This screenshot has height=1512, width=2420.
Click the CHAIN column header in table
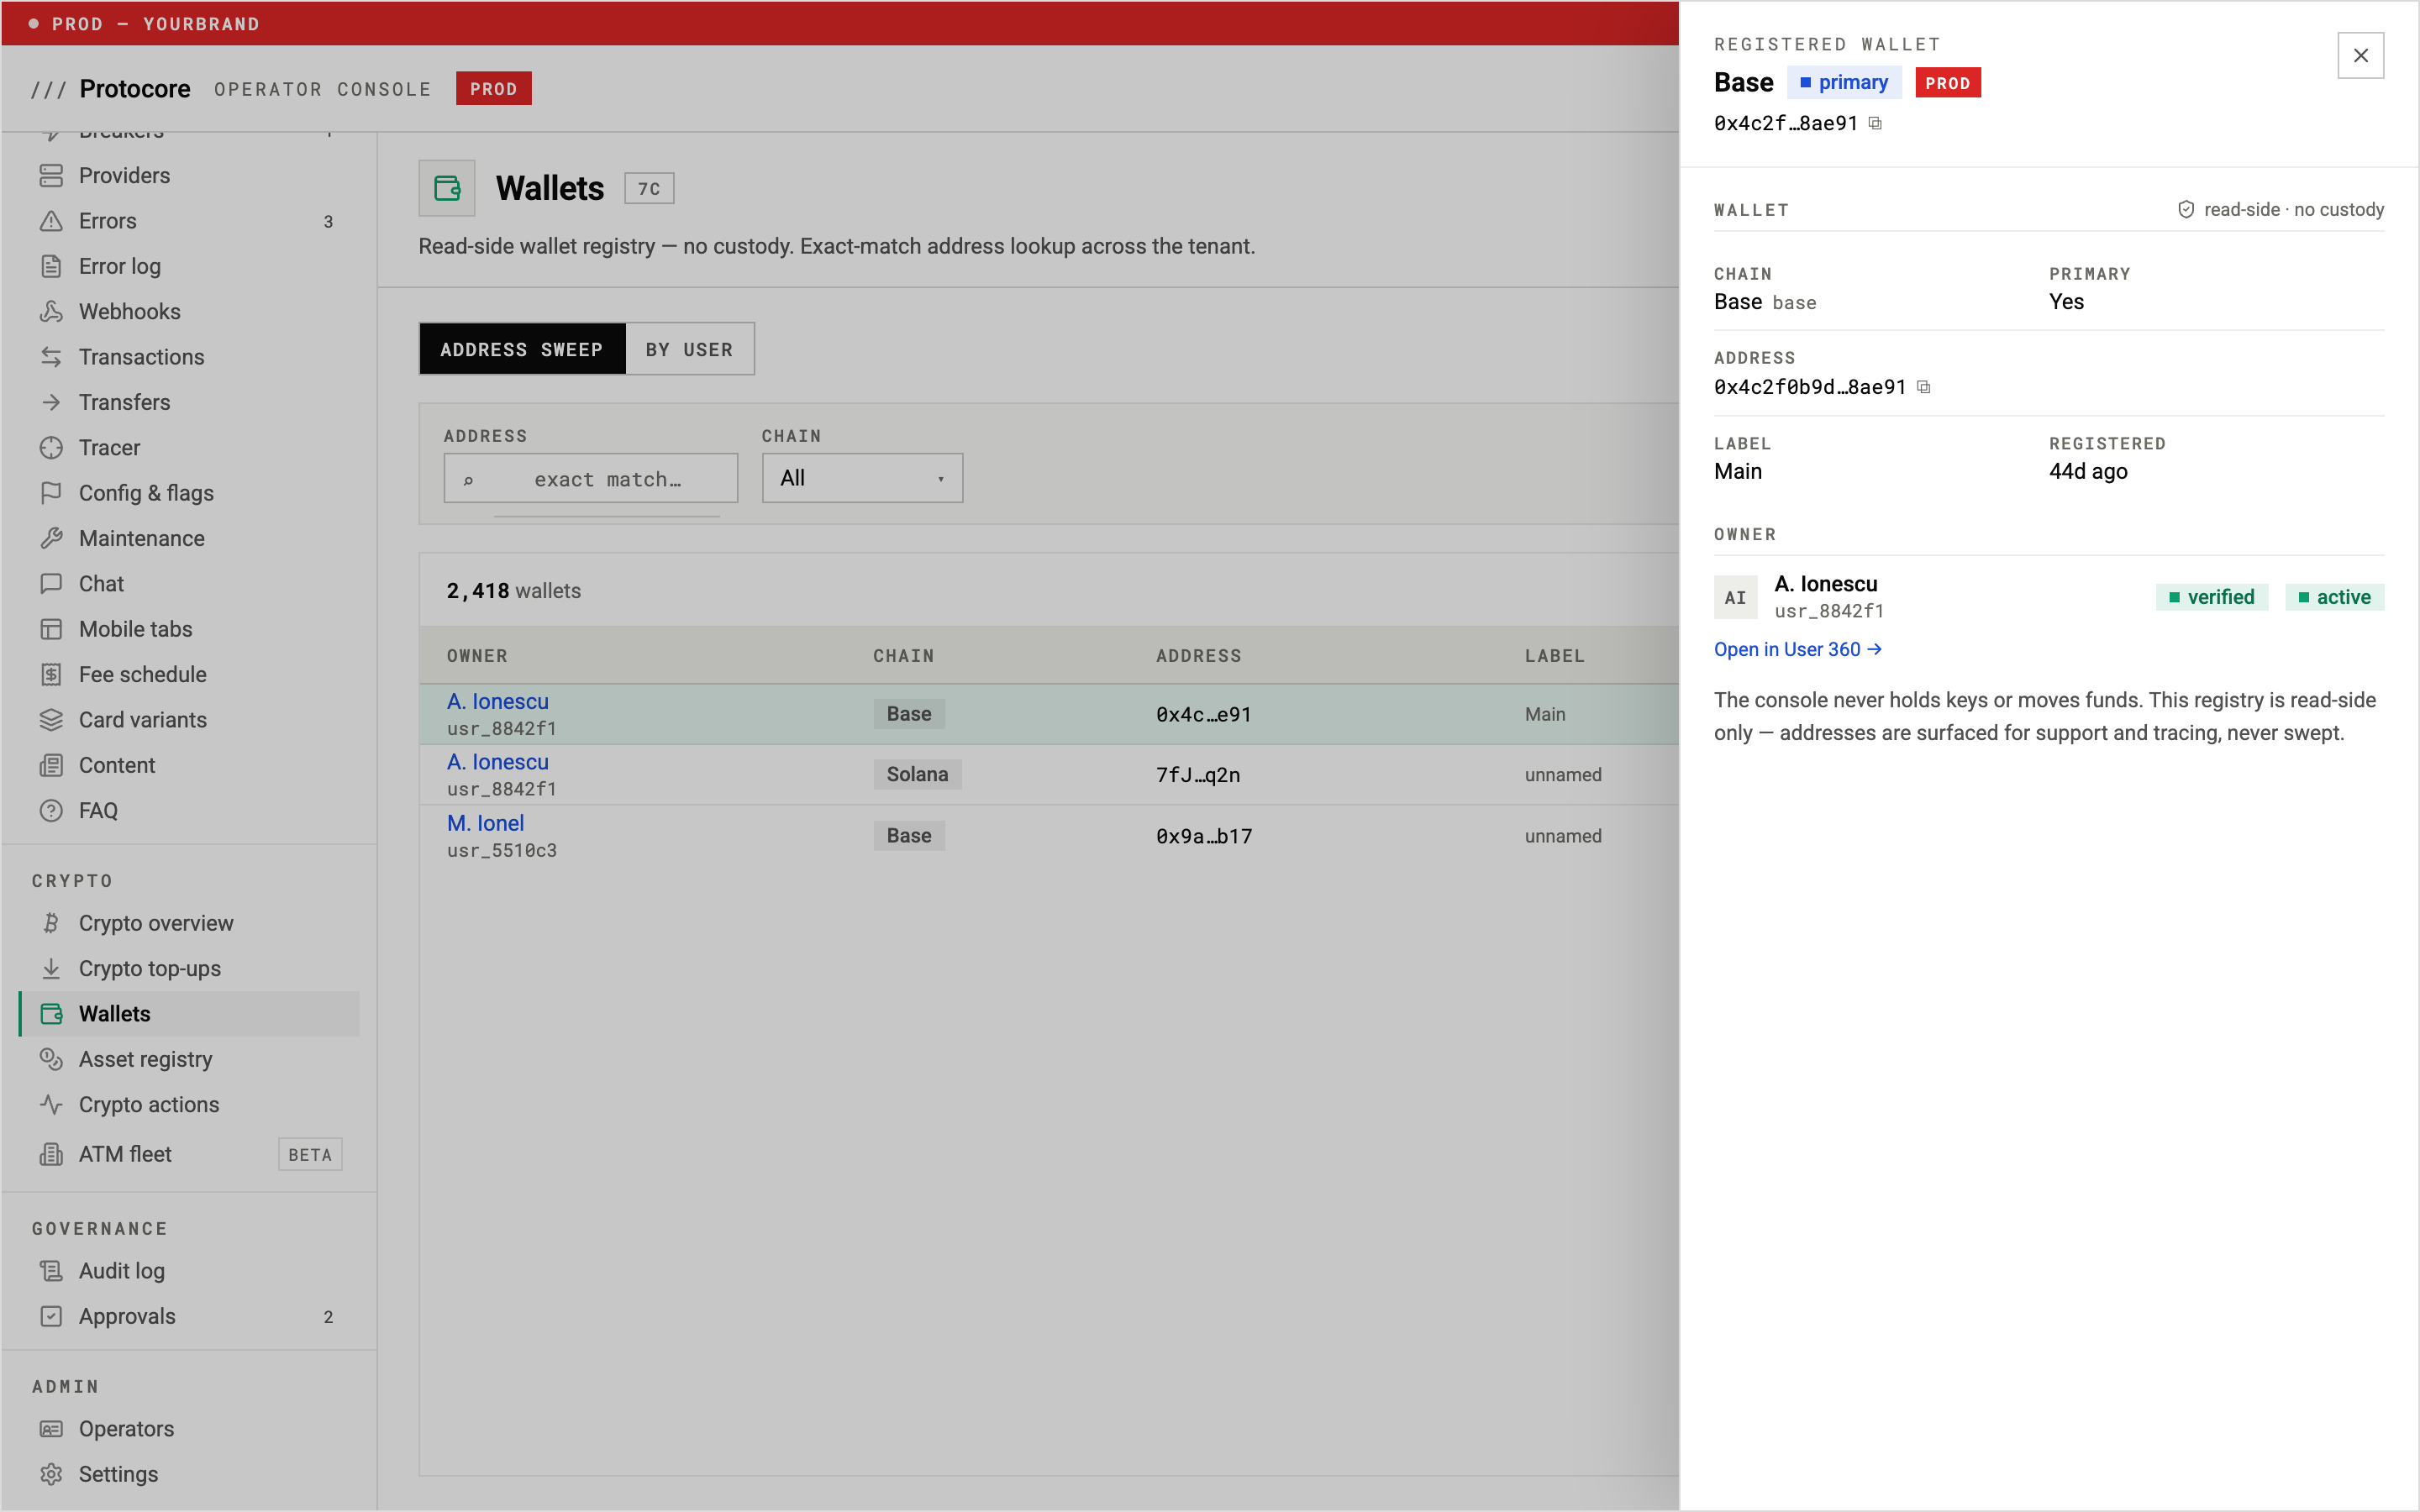[x=903, y=656]
